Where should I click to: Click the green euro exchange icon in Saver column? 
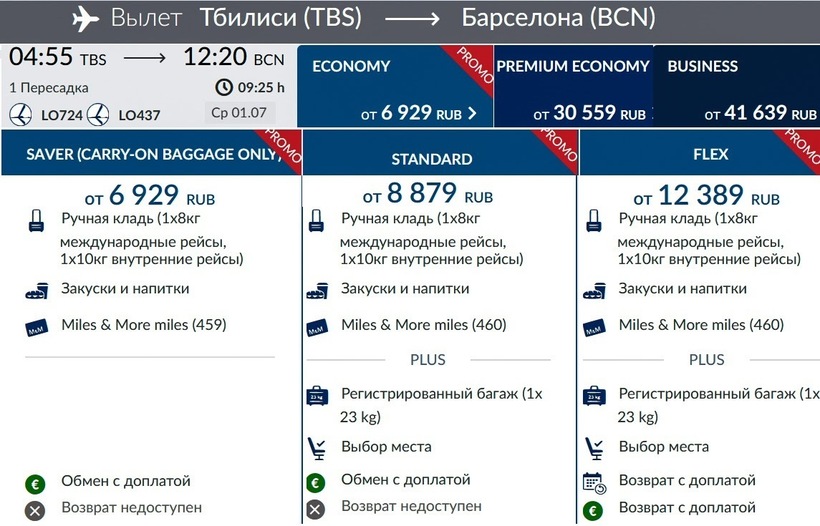36,482
